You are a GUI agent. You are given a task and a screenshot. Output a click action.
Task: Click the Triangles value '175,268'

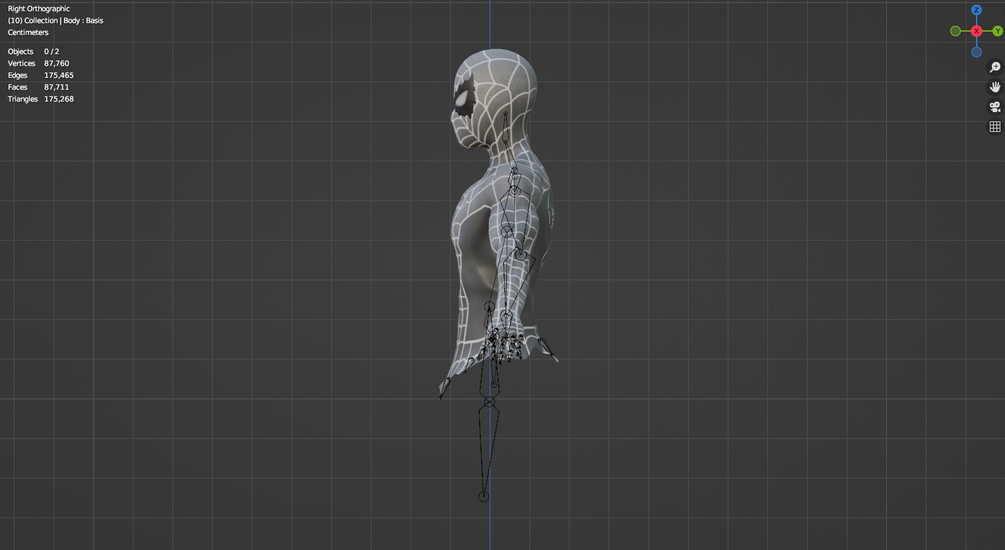click(x=58, y=99)
